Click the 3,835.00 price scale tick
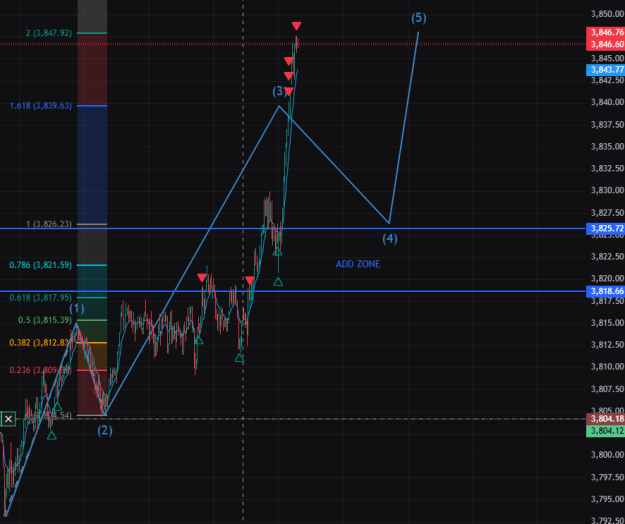Image resolution: width=625 pixels, height=524 pixels. [607, 146]
